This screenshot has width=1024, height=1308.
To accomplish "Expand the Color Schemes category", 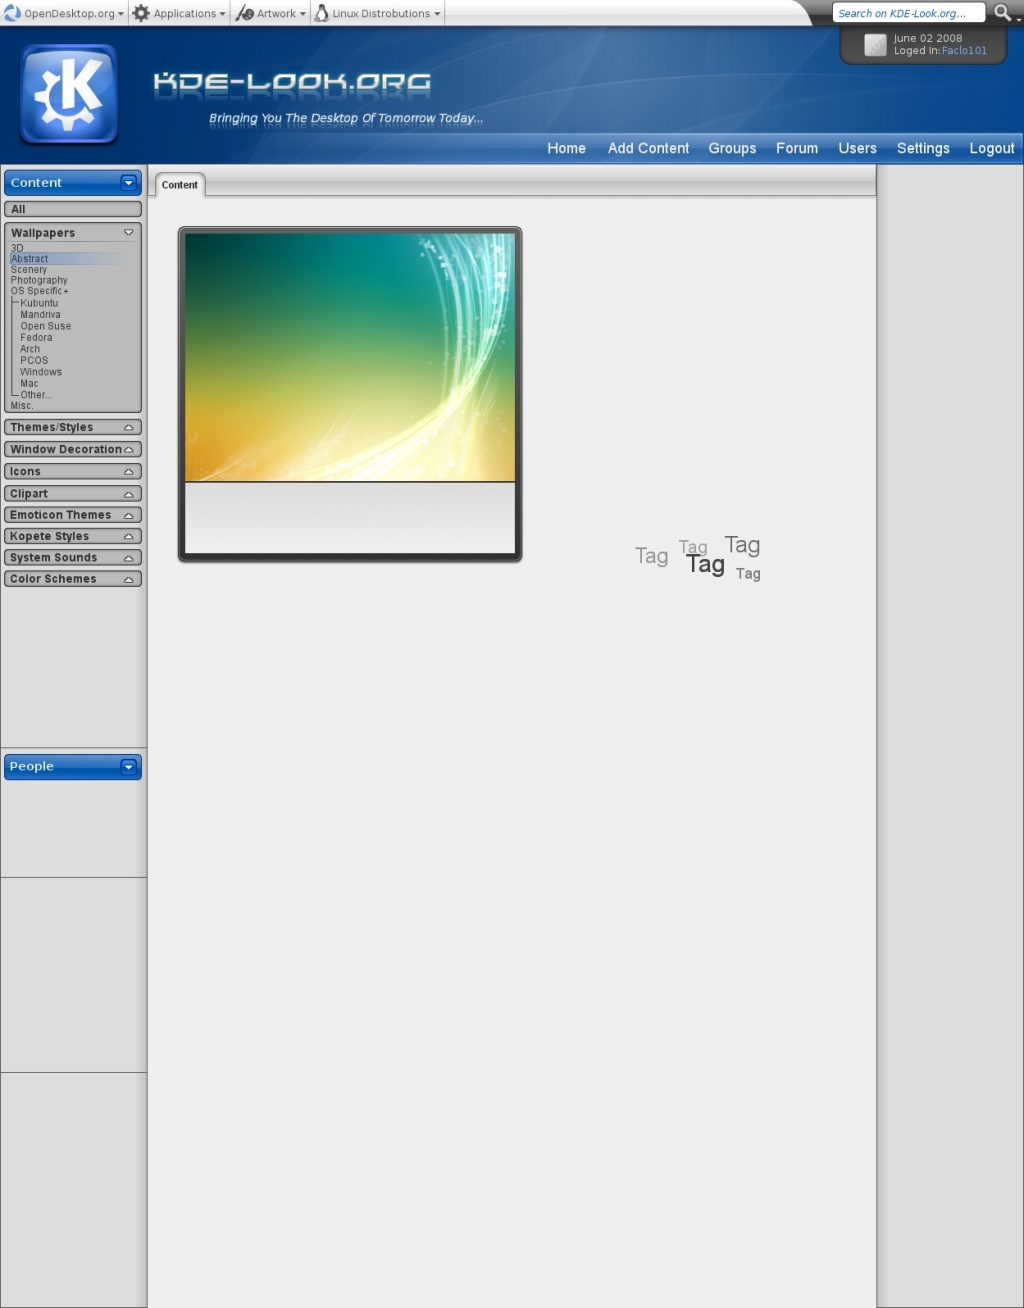I will (73, 579).
